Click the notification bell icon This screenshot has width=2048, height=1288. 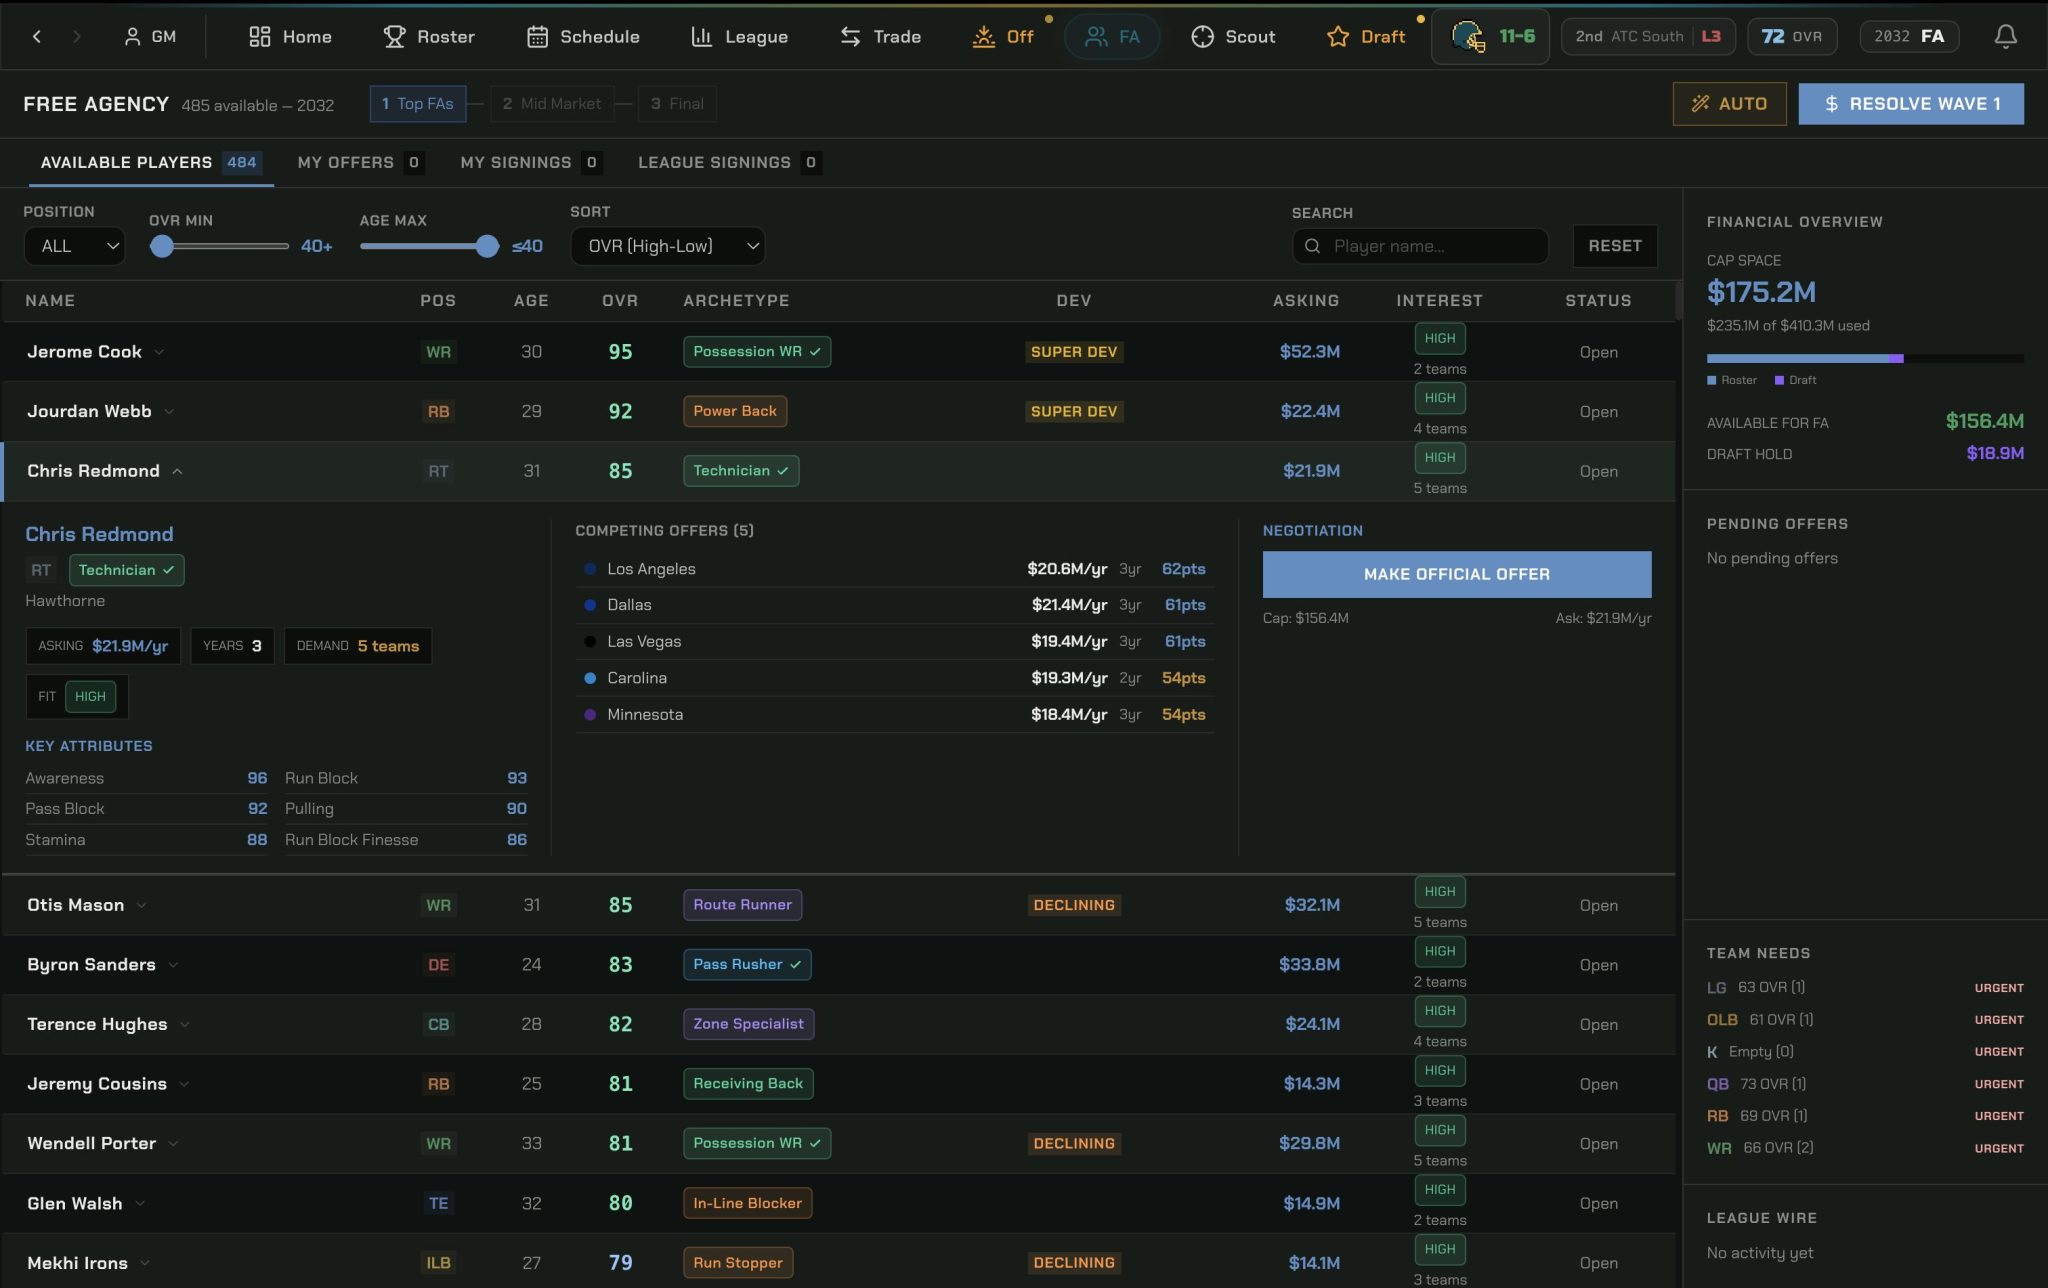[2005, 37]
